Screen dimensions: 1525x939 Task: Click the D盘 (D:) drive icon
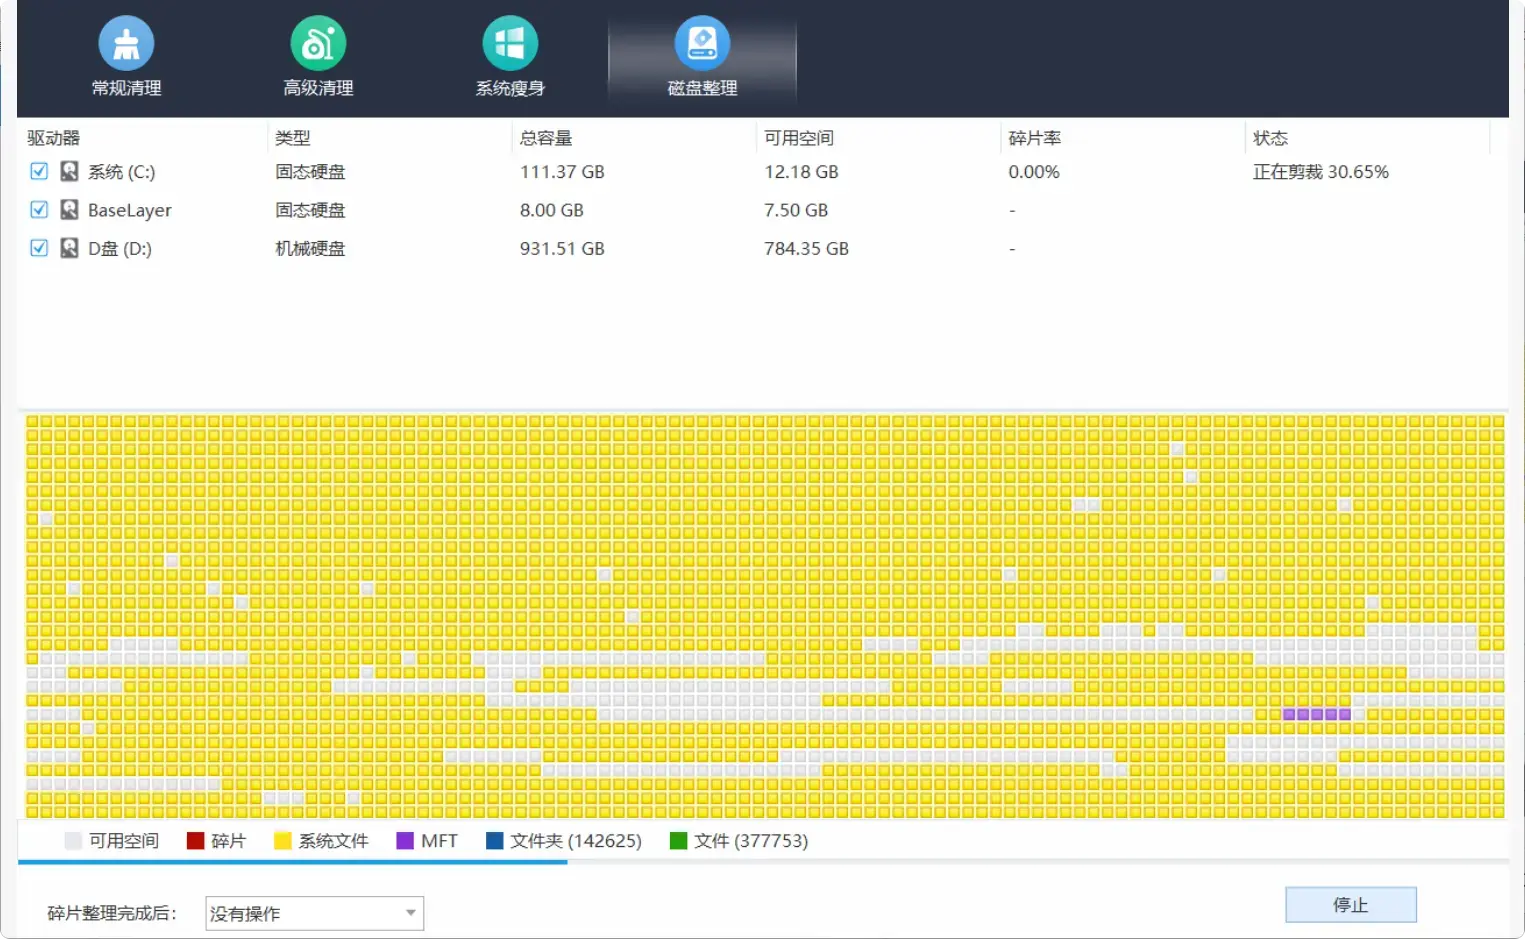69,248
